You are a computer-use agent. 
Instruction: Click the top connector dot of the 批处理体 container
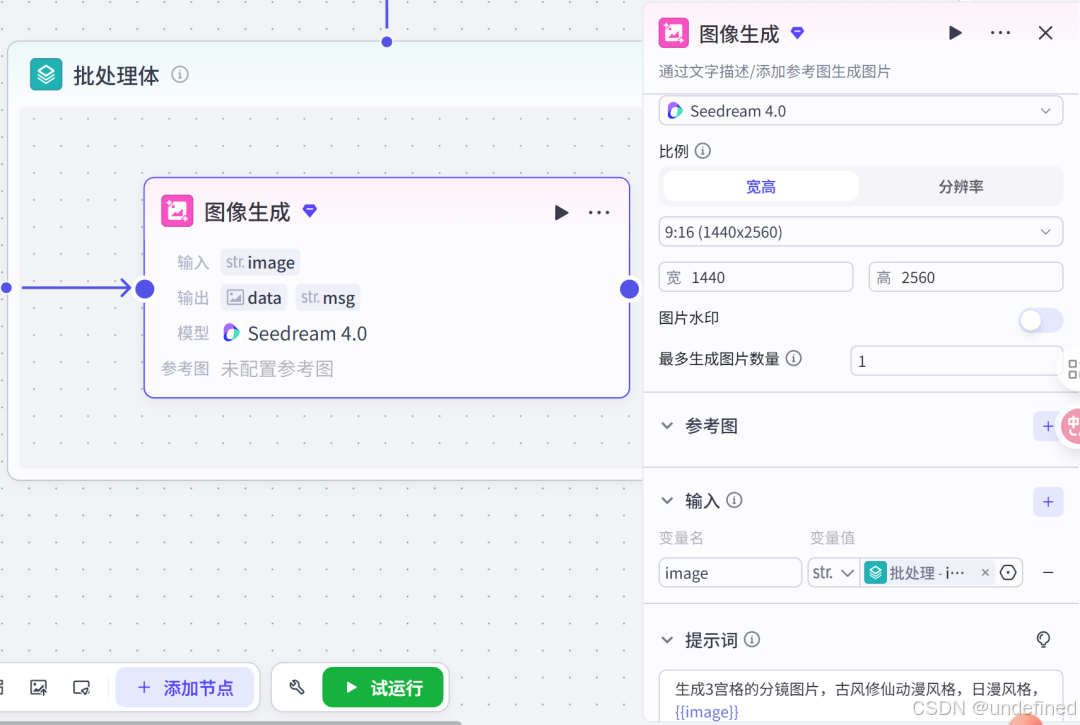coord(387,42)
